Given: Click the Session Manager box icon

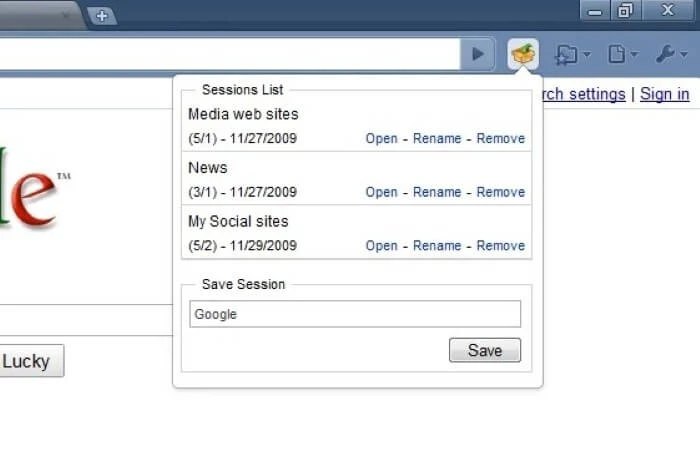Looking at the screenshot, I should click(523, 54).
